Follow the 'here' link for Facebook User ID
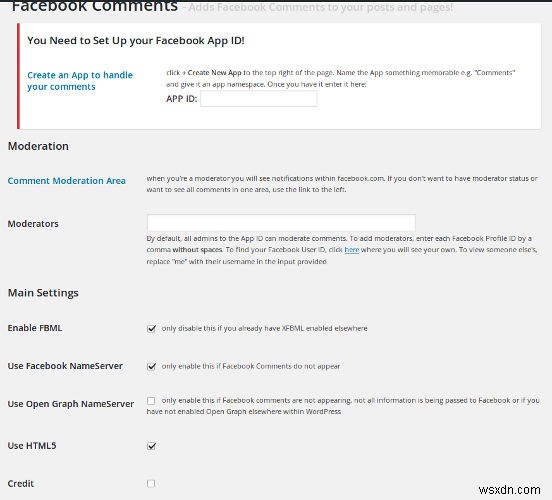The image size is (552, 500). click(x=351, y=250)
